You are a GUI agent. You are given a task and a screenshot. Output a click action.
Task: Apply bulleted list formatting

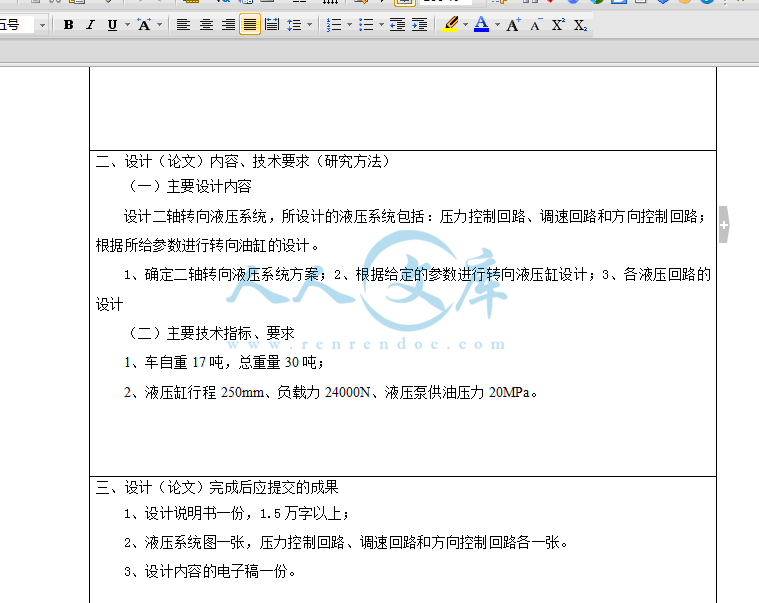[366, 25]
